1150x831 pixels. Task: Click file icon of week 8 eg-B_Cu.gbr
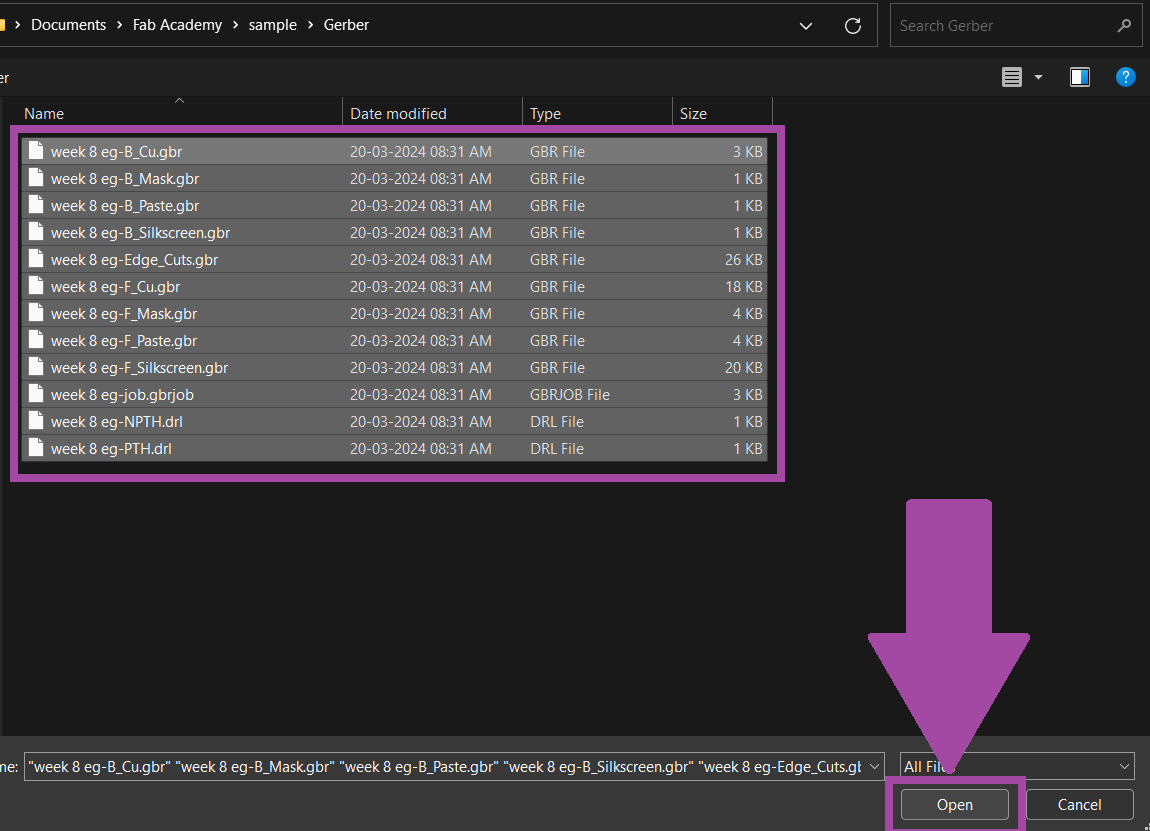36,152
